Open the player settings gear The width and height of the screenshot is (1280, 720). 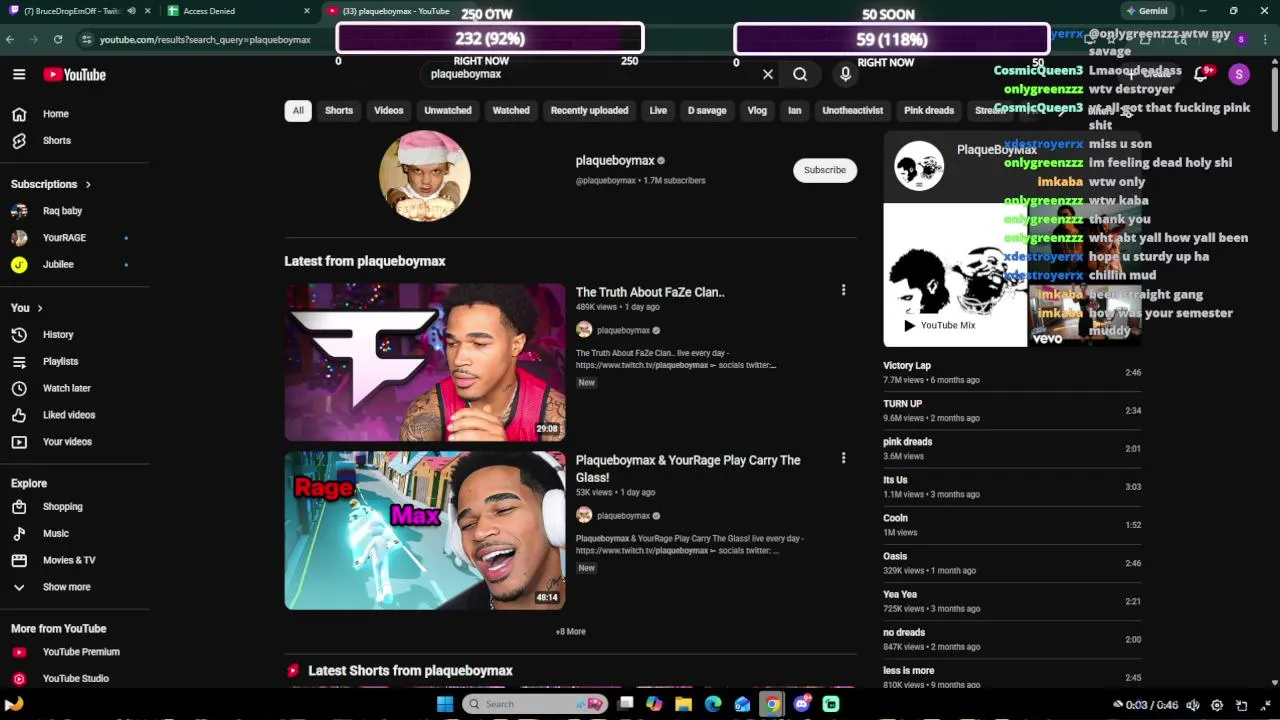1217,705
